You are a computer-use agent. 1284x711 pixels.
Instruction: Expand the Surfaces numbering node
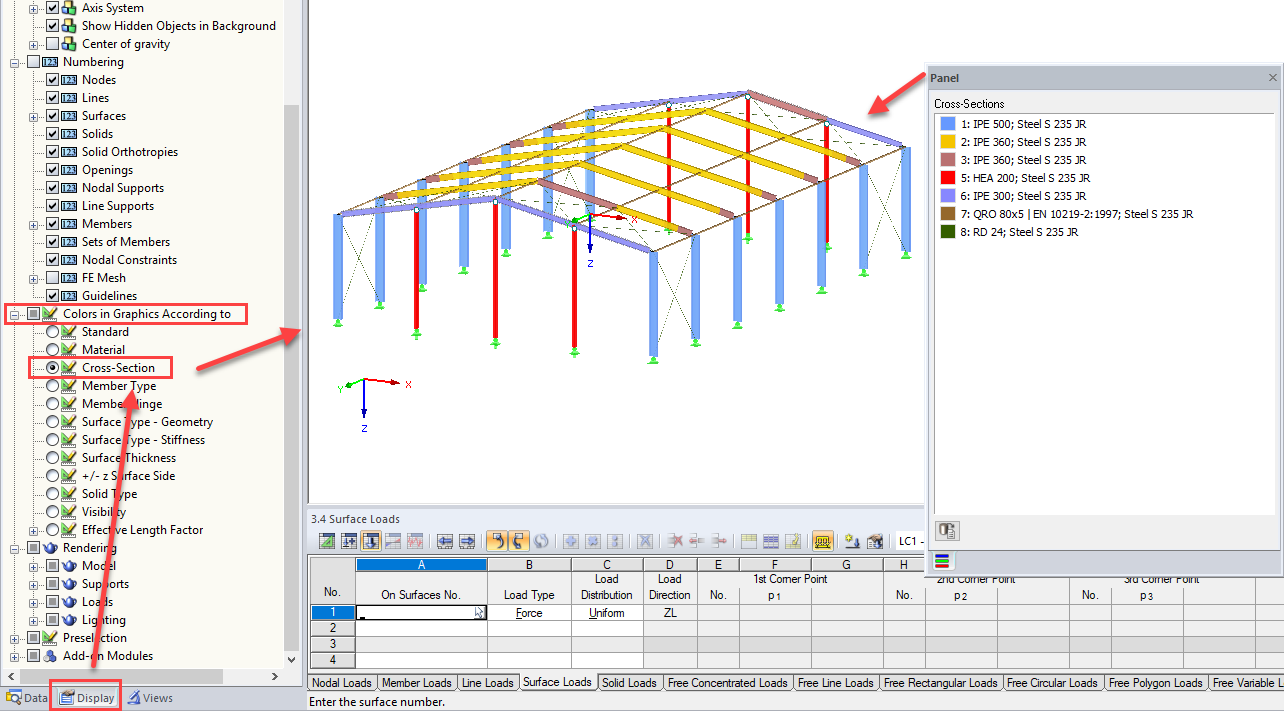[34, 116]
